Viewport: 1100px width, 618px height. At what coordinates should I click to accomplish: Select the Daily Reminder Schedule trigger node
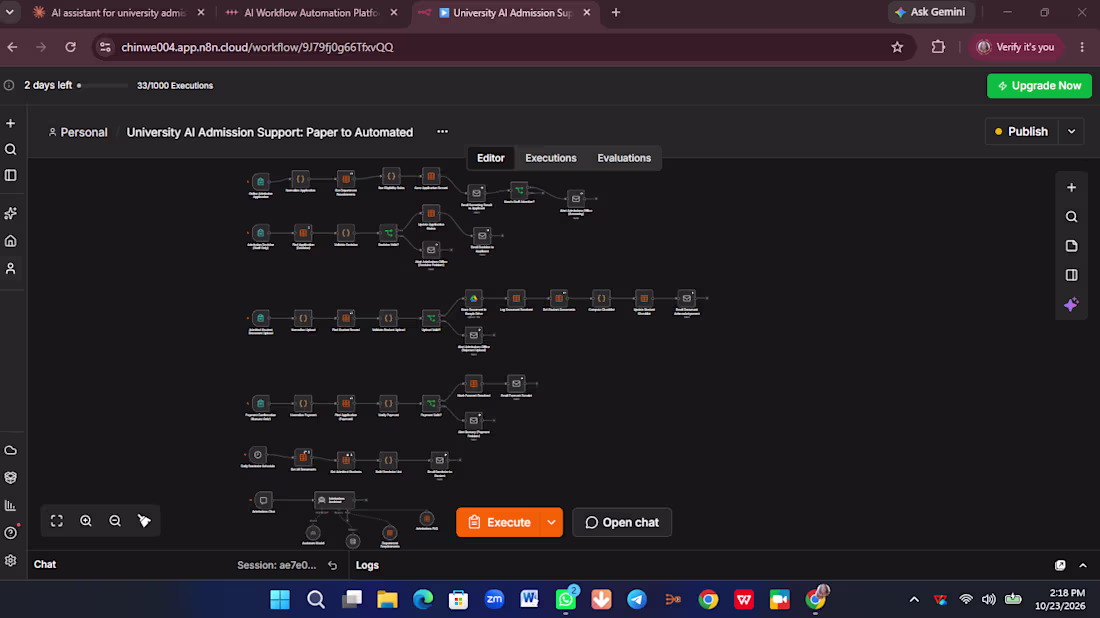(257, 455)
